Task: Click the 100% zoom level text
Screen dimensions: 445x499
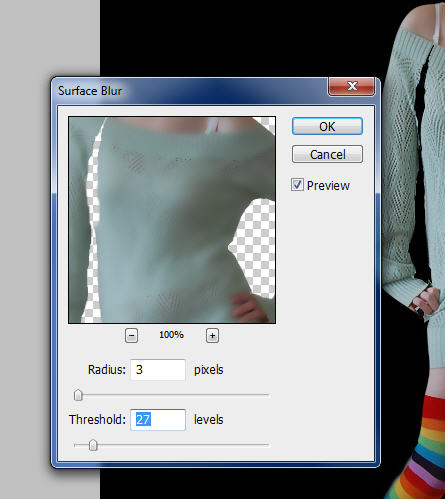Action: click(x=171, y=335)
